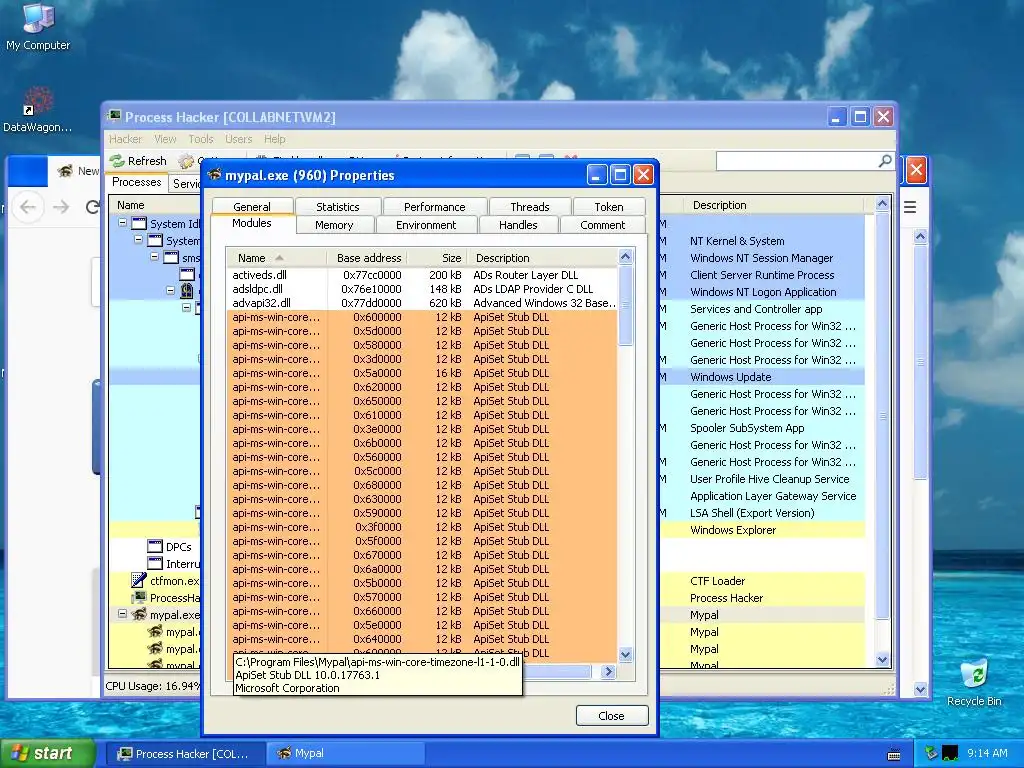Click the search magnifier icon in Process Hacker

885,160
